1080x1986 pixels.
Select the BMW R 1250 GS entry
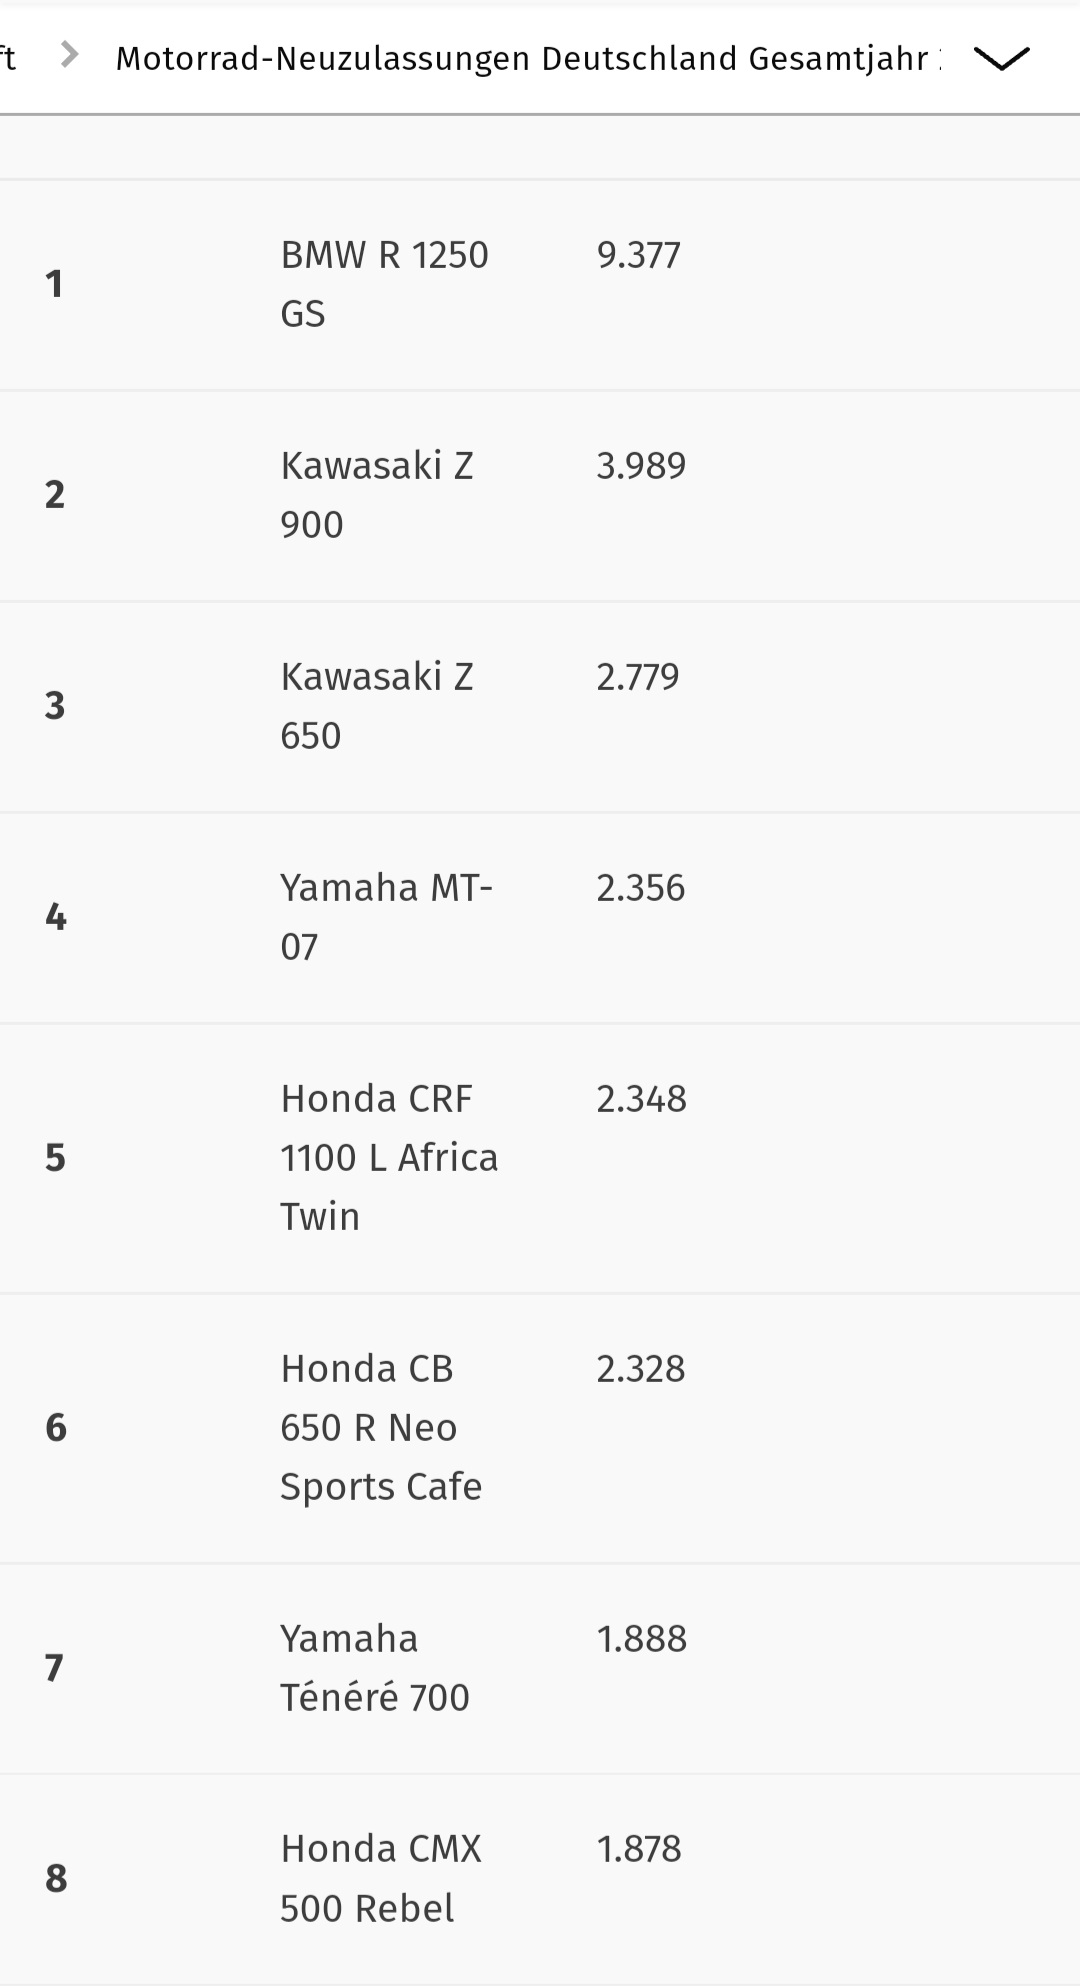pos(384,284)
